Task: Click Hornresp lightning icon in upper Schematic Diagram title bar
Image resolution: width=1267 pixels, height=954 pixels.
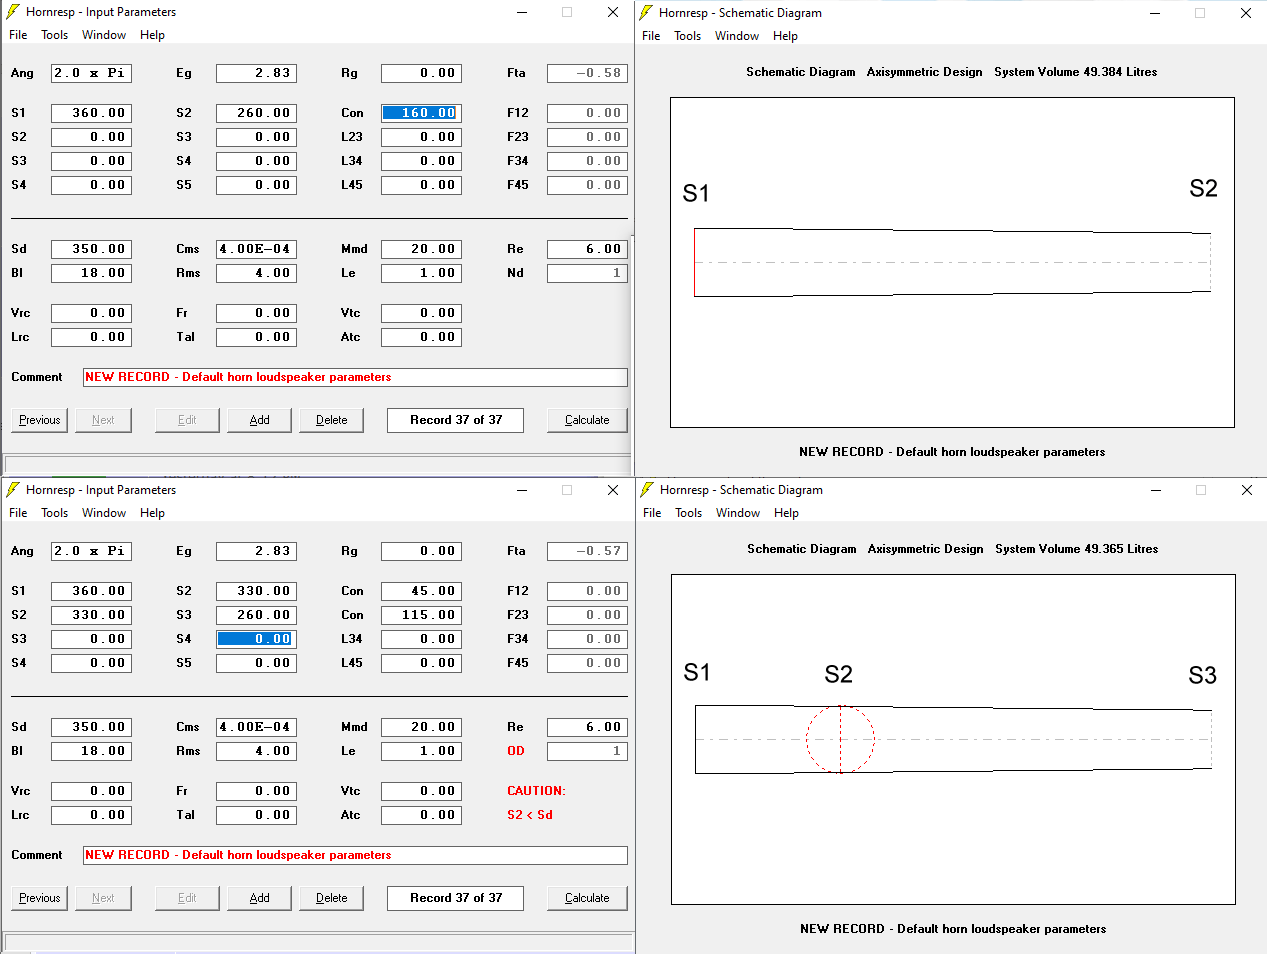Action: [x=646, y=13]
